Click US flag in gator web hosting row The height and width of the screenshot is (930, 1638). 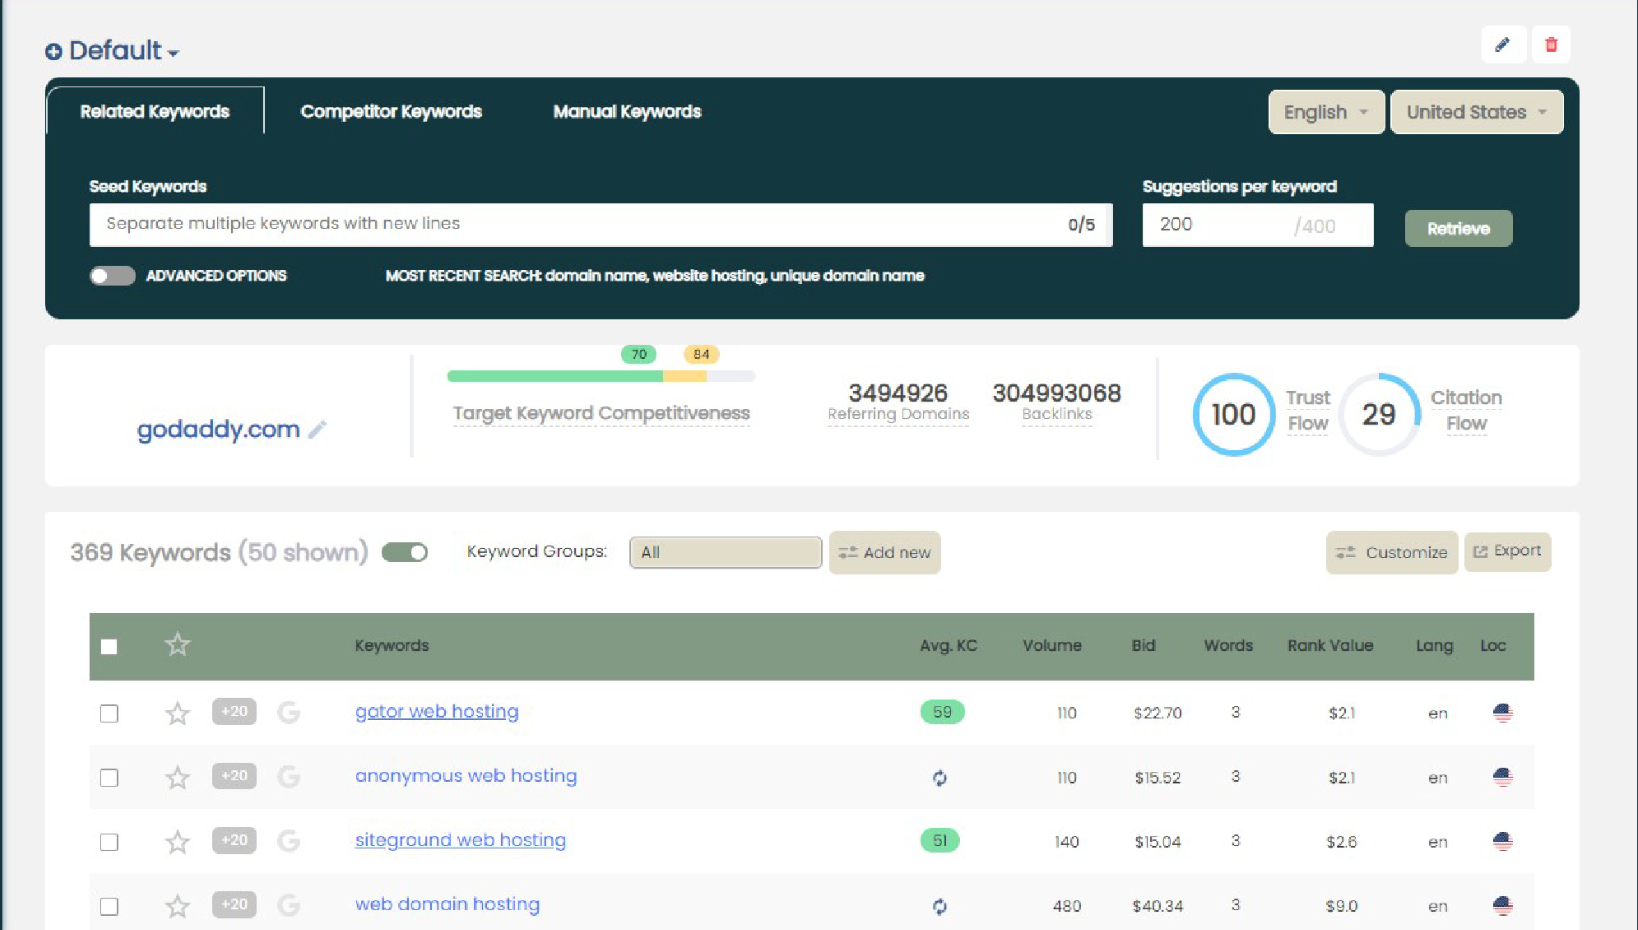click(x=1502, y=713)
